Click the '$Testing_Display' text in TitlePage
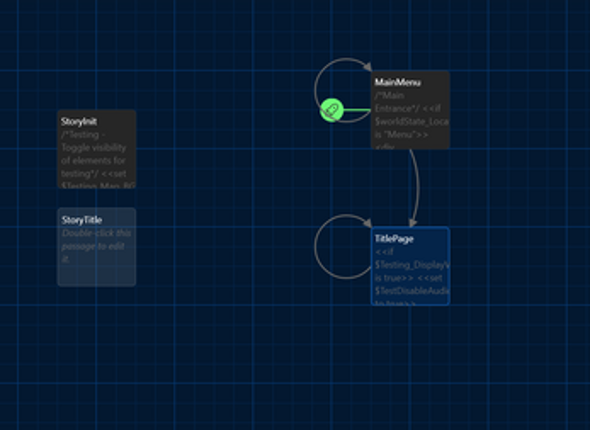This screenshot has width=590, height=430. [x=412, y=265]
